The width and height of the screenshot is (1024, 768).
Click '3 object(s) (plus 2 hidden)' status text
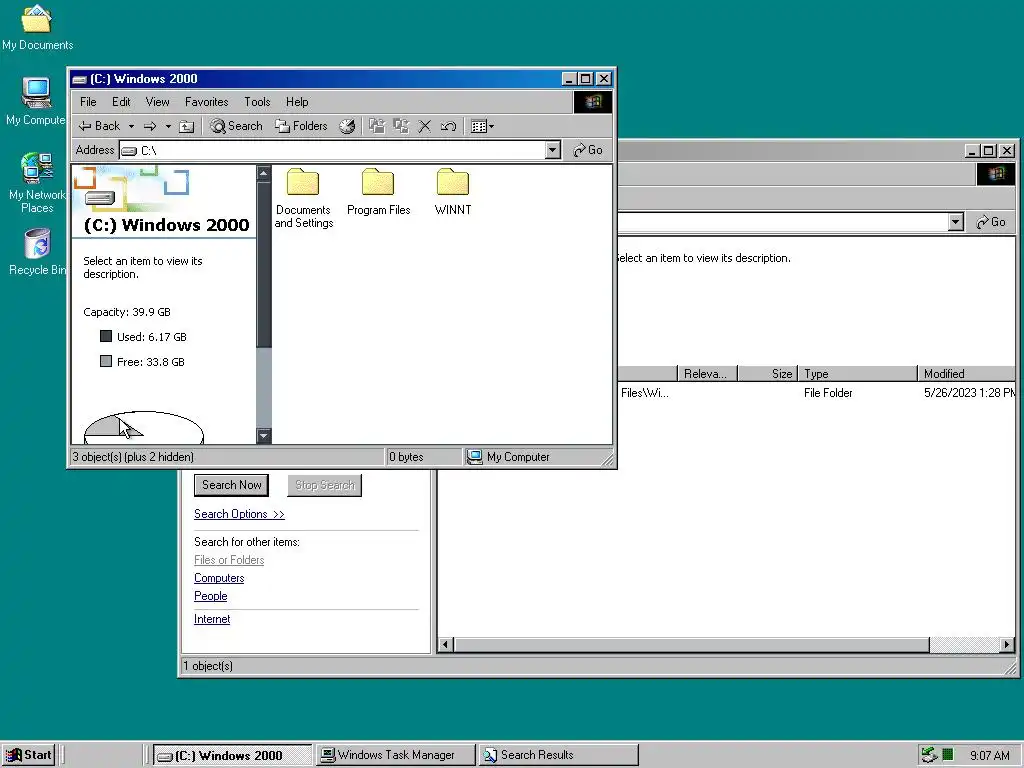coord(133,457)
